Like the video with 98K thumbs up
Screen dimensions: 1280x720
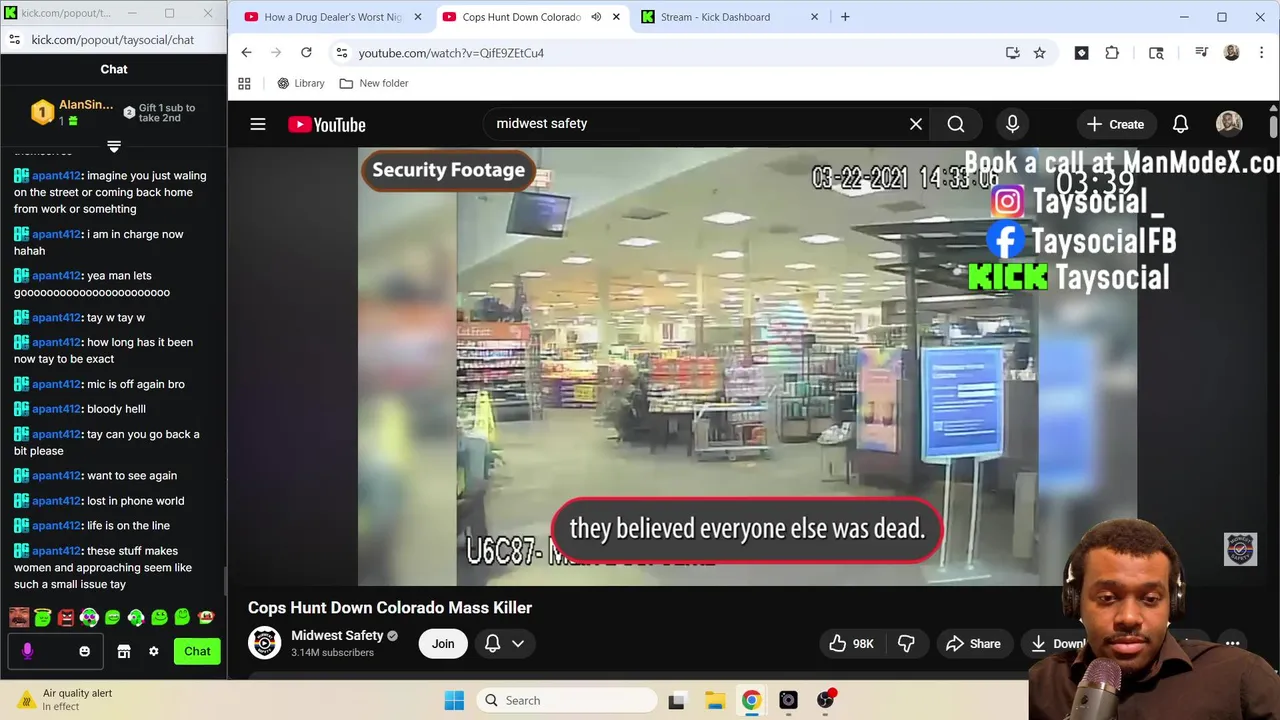point(852,644)
